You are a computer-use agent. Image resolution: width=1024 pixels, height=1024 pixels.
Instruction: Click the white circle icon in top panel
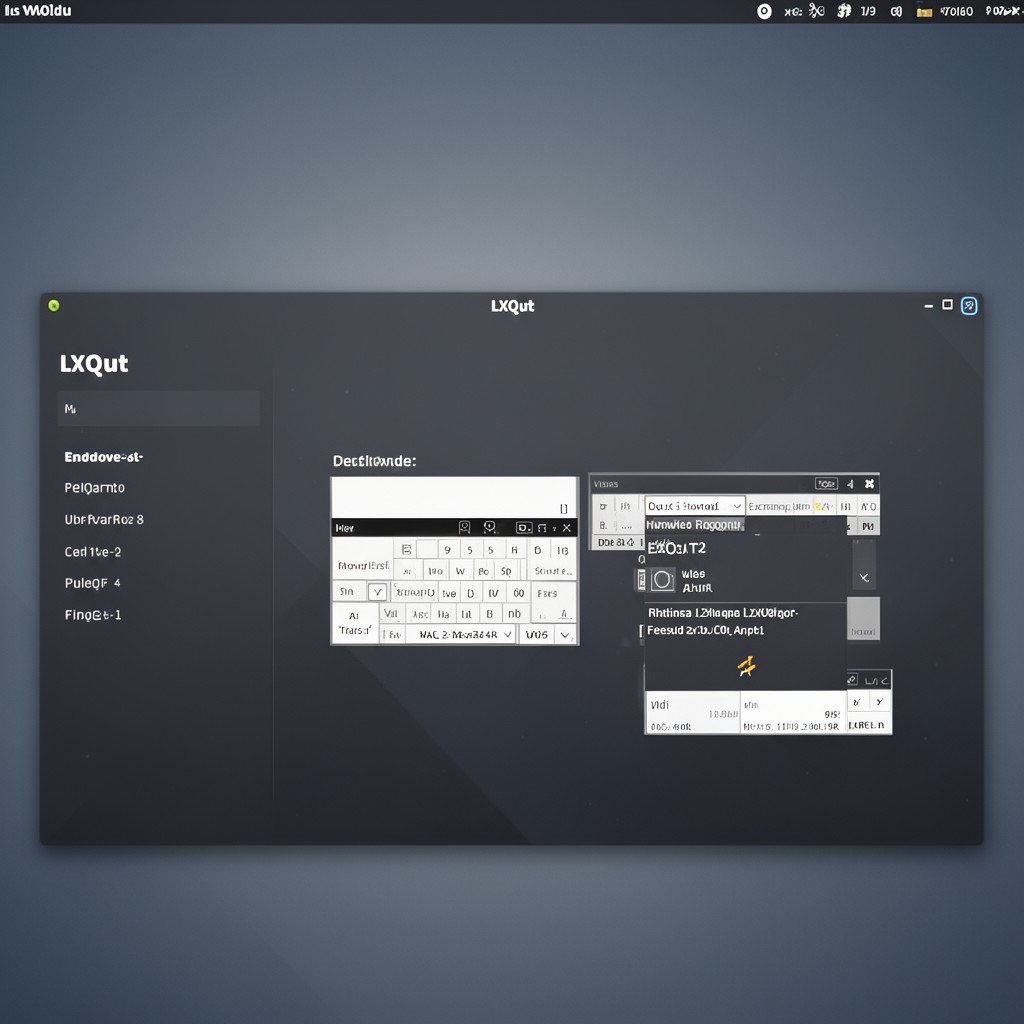tap(764, 11)
